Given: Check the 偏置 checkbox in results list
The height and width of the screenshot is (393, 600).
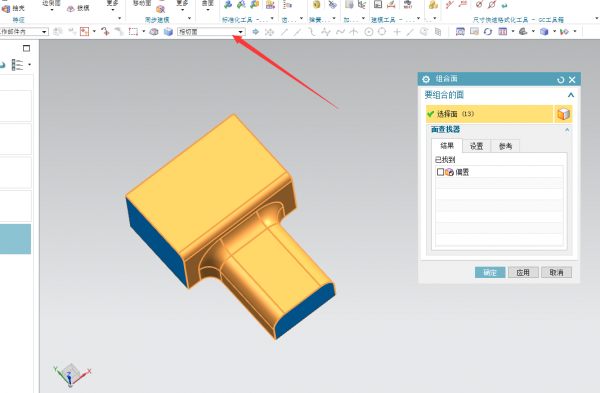Looking at the screenshot, I should [x=440, y=172].
